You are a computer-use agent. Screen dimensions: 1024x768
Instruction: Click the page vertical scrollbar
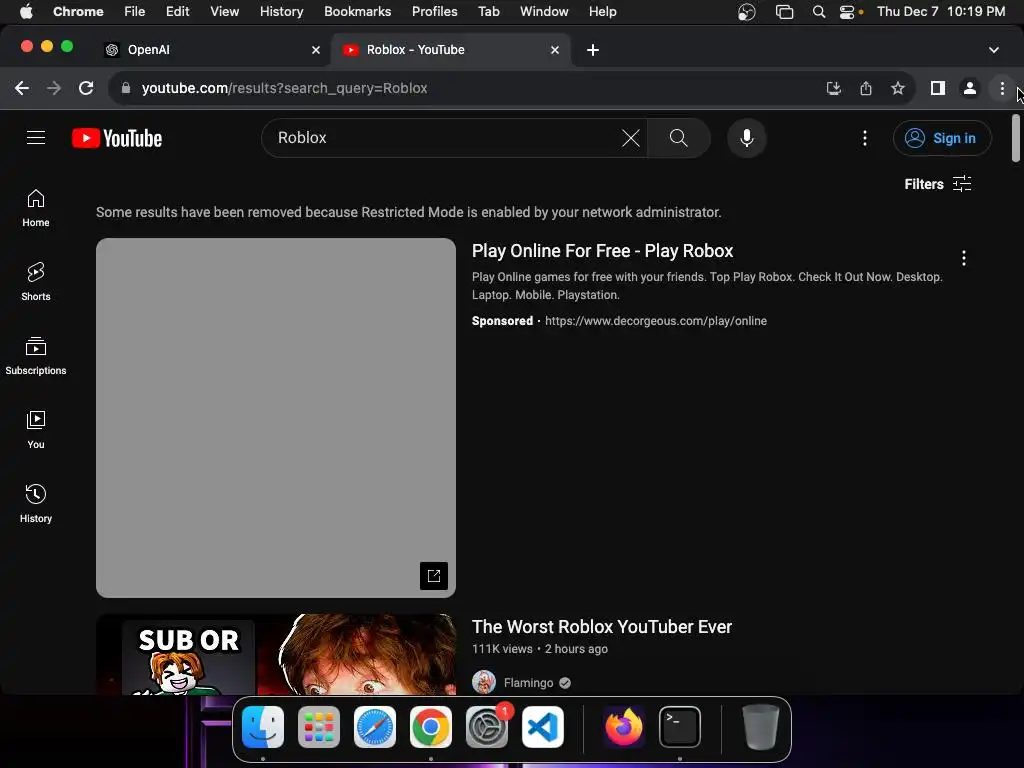click(x=1016, y=138)
